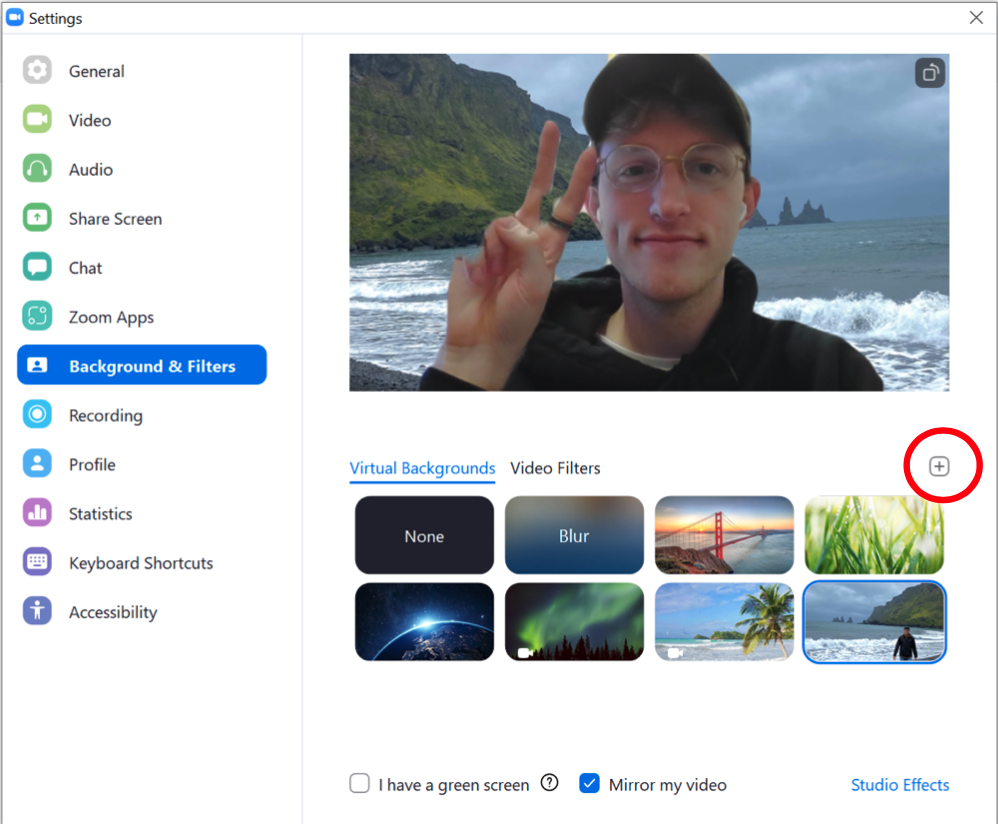Choose the Golden Gate Bridge background
The height and width of the screenshot is (824, 998).
(x=724, y=535)
